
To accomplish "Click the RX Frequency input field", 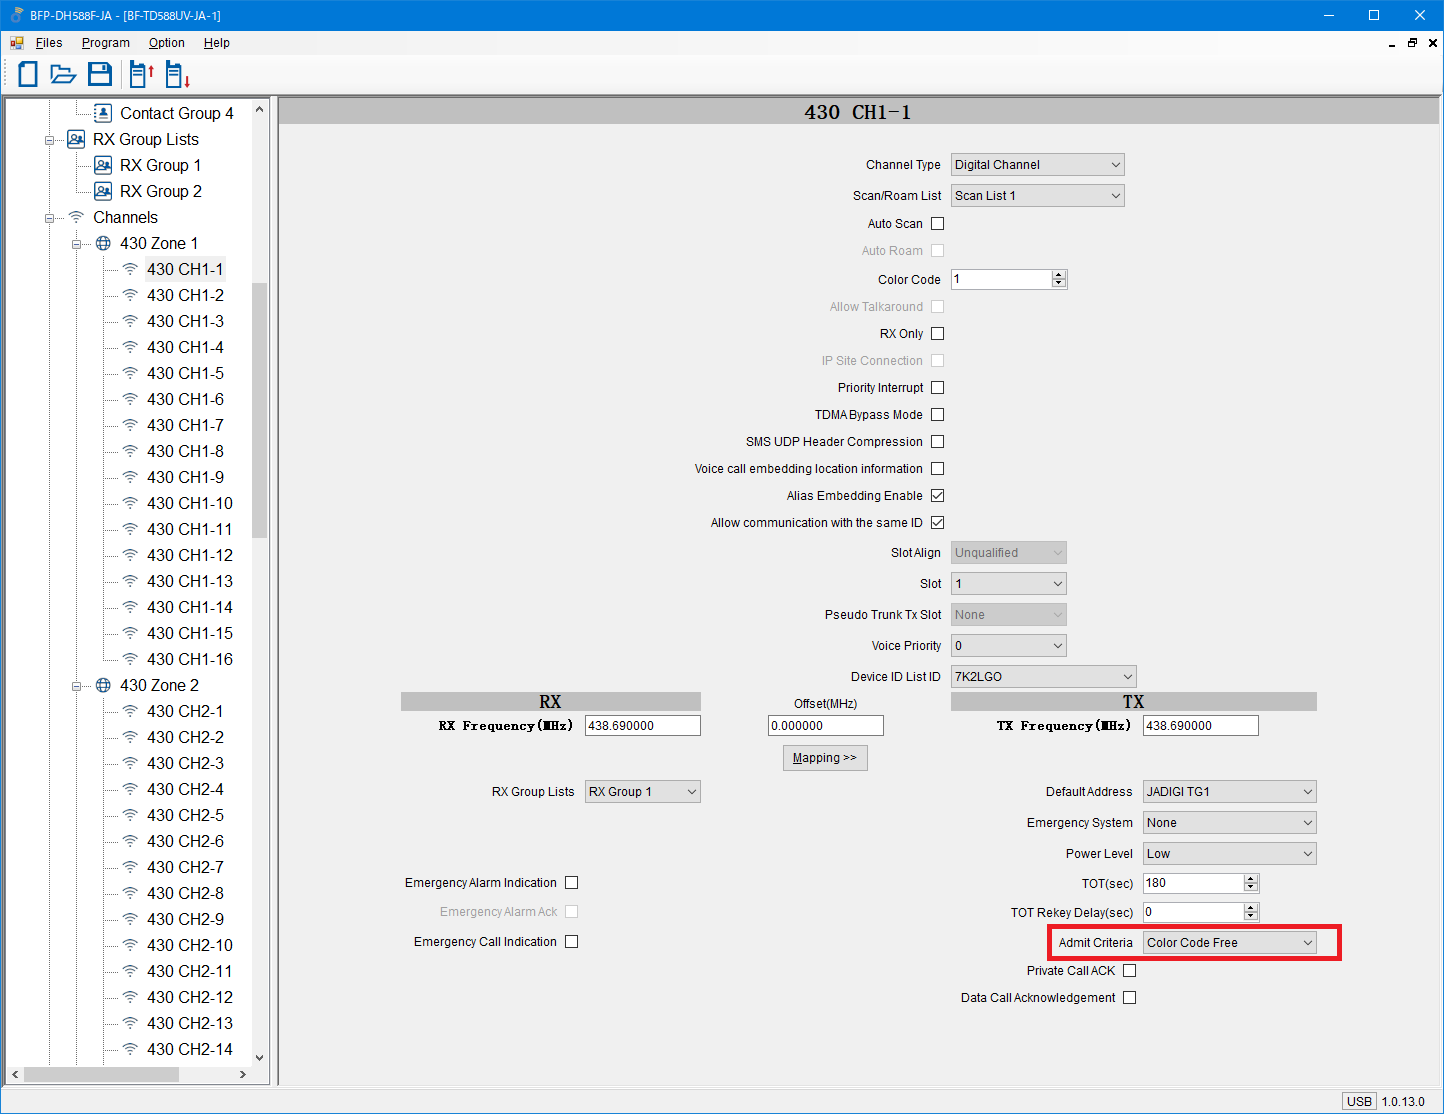I will [642, 726].
